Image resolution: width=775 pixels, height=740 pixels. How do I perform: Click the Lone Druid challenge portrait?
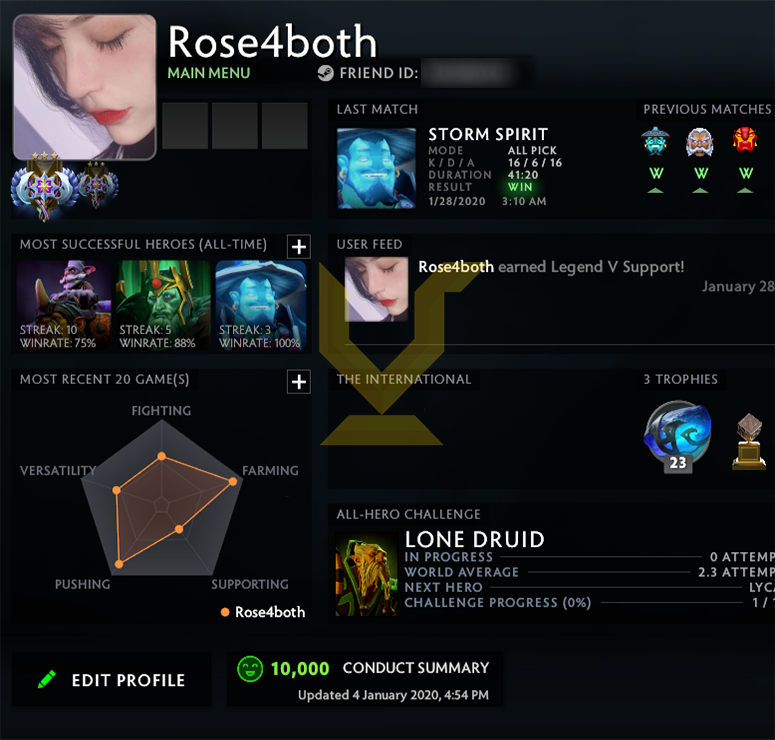[x=366, y=574]
